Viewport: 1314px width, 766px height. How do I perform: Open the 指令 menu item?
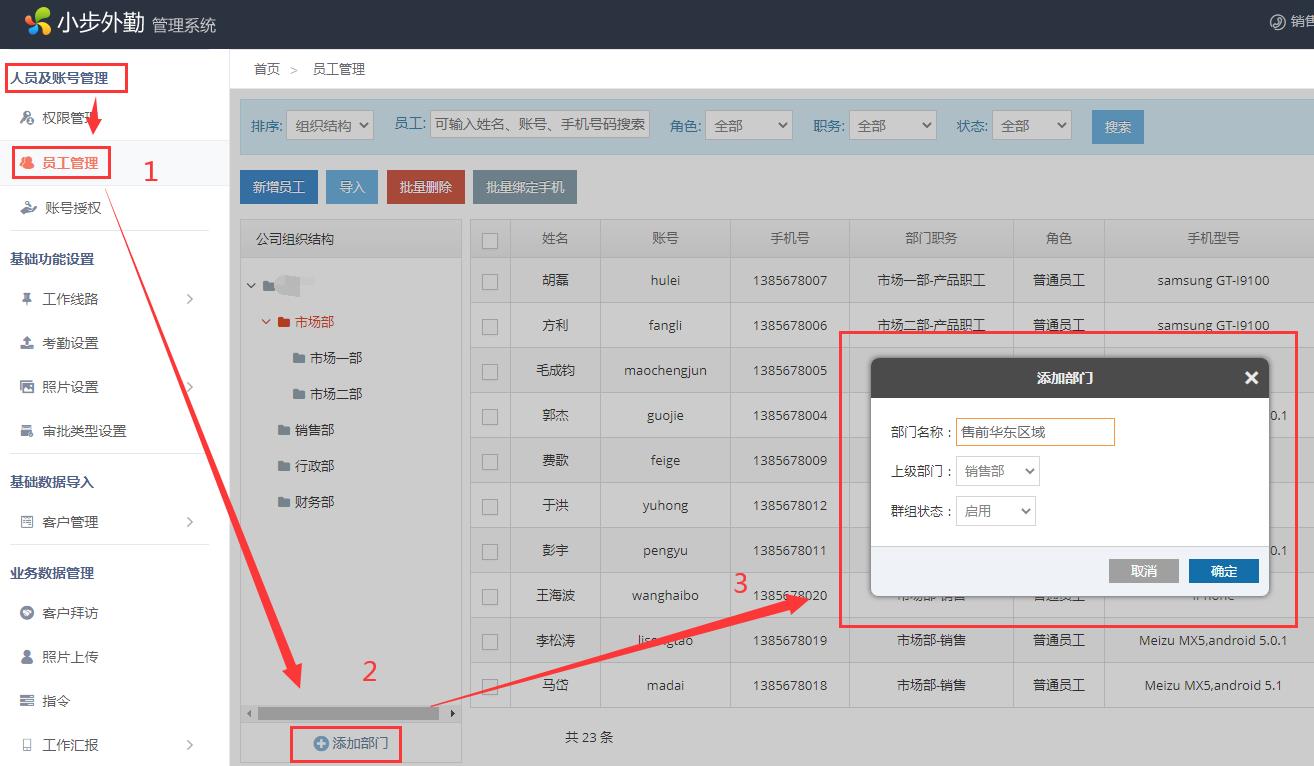[x=56, y=701]
